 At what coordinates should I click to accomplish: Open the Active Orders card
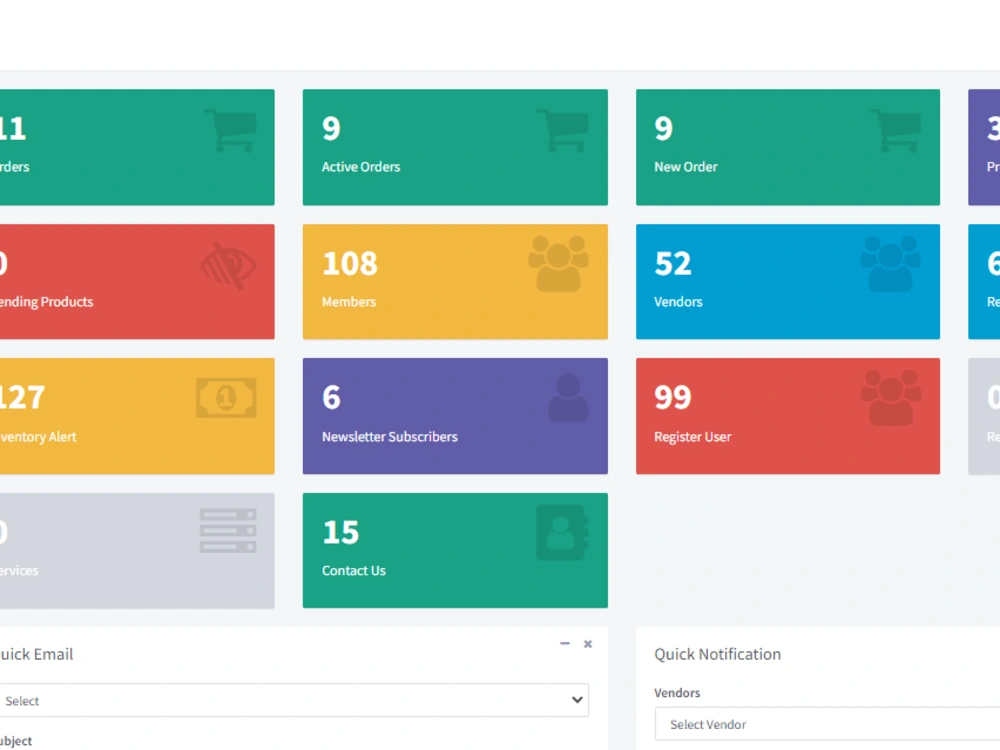(455, 147)
